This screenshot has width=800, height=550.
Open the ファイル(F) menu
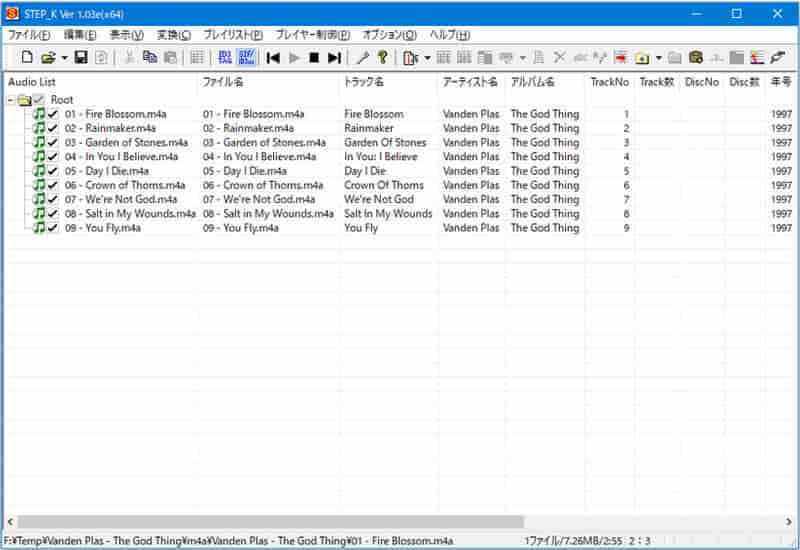(x=29, y=34)
